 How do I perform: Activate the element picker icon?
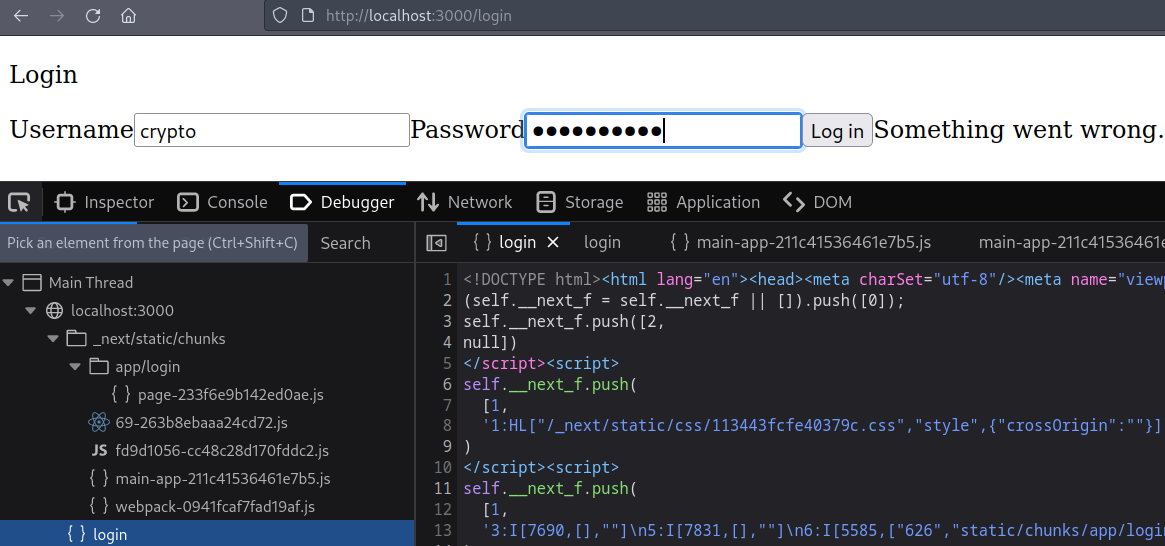pos(19,203)
